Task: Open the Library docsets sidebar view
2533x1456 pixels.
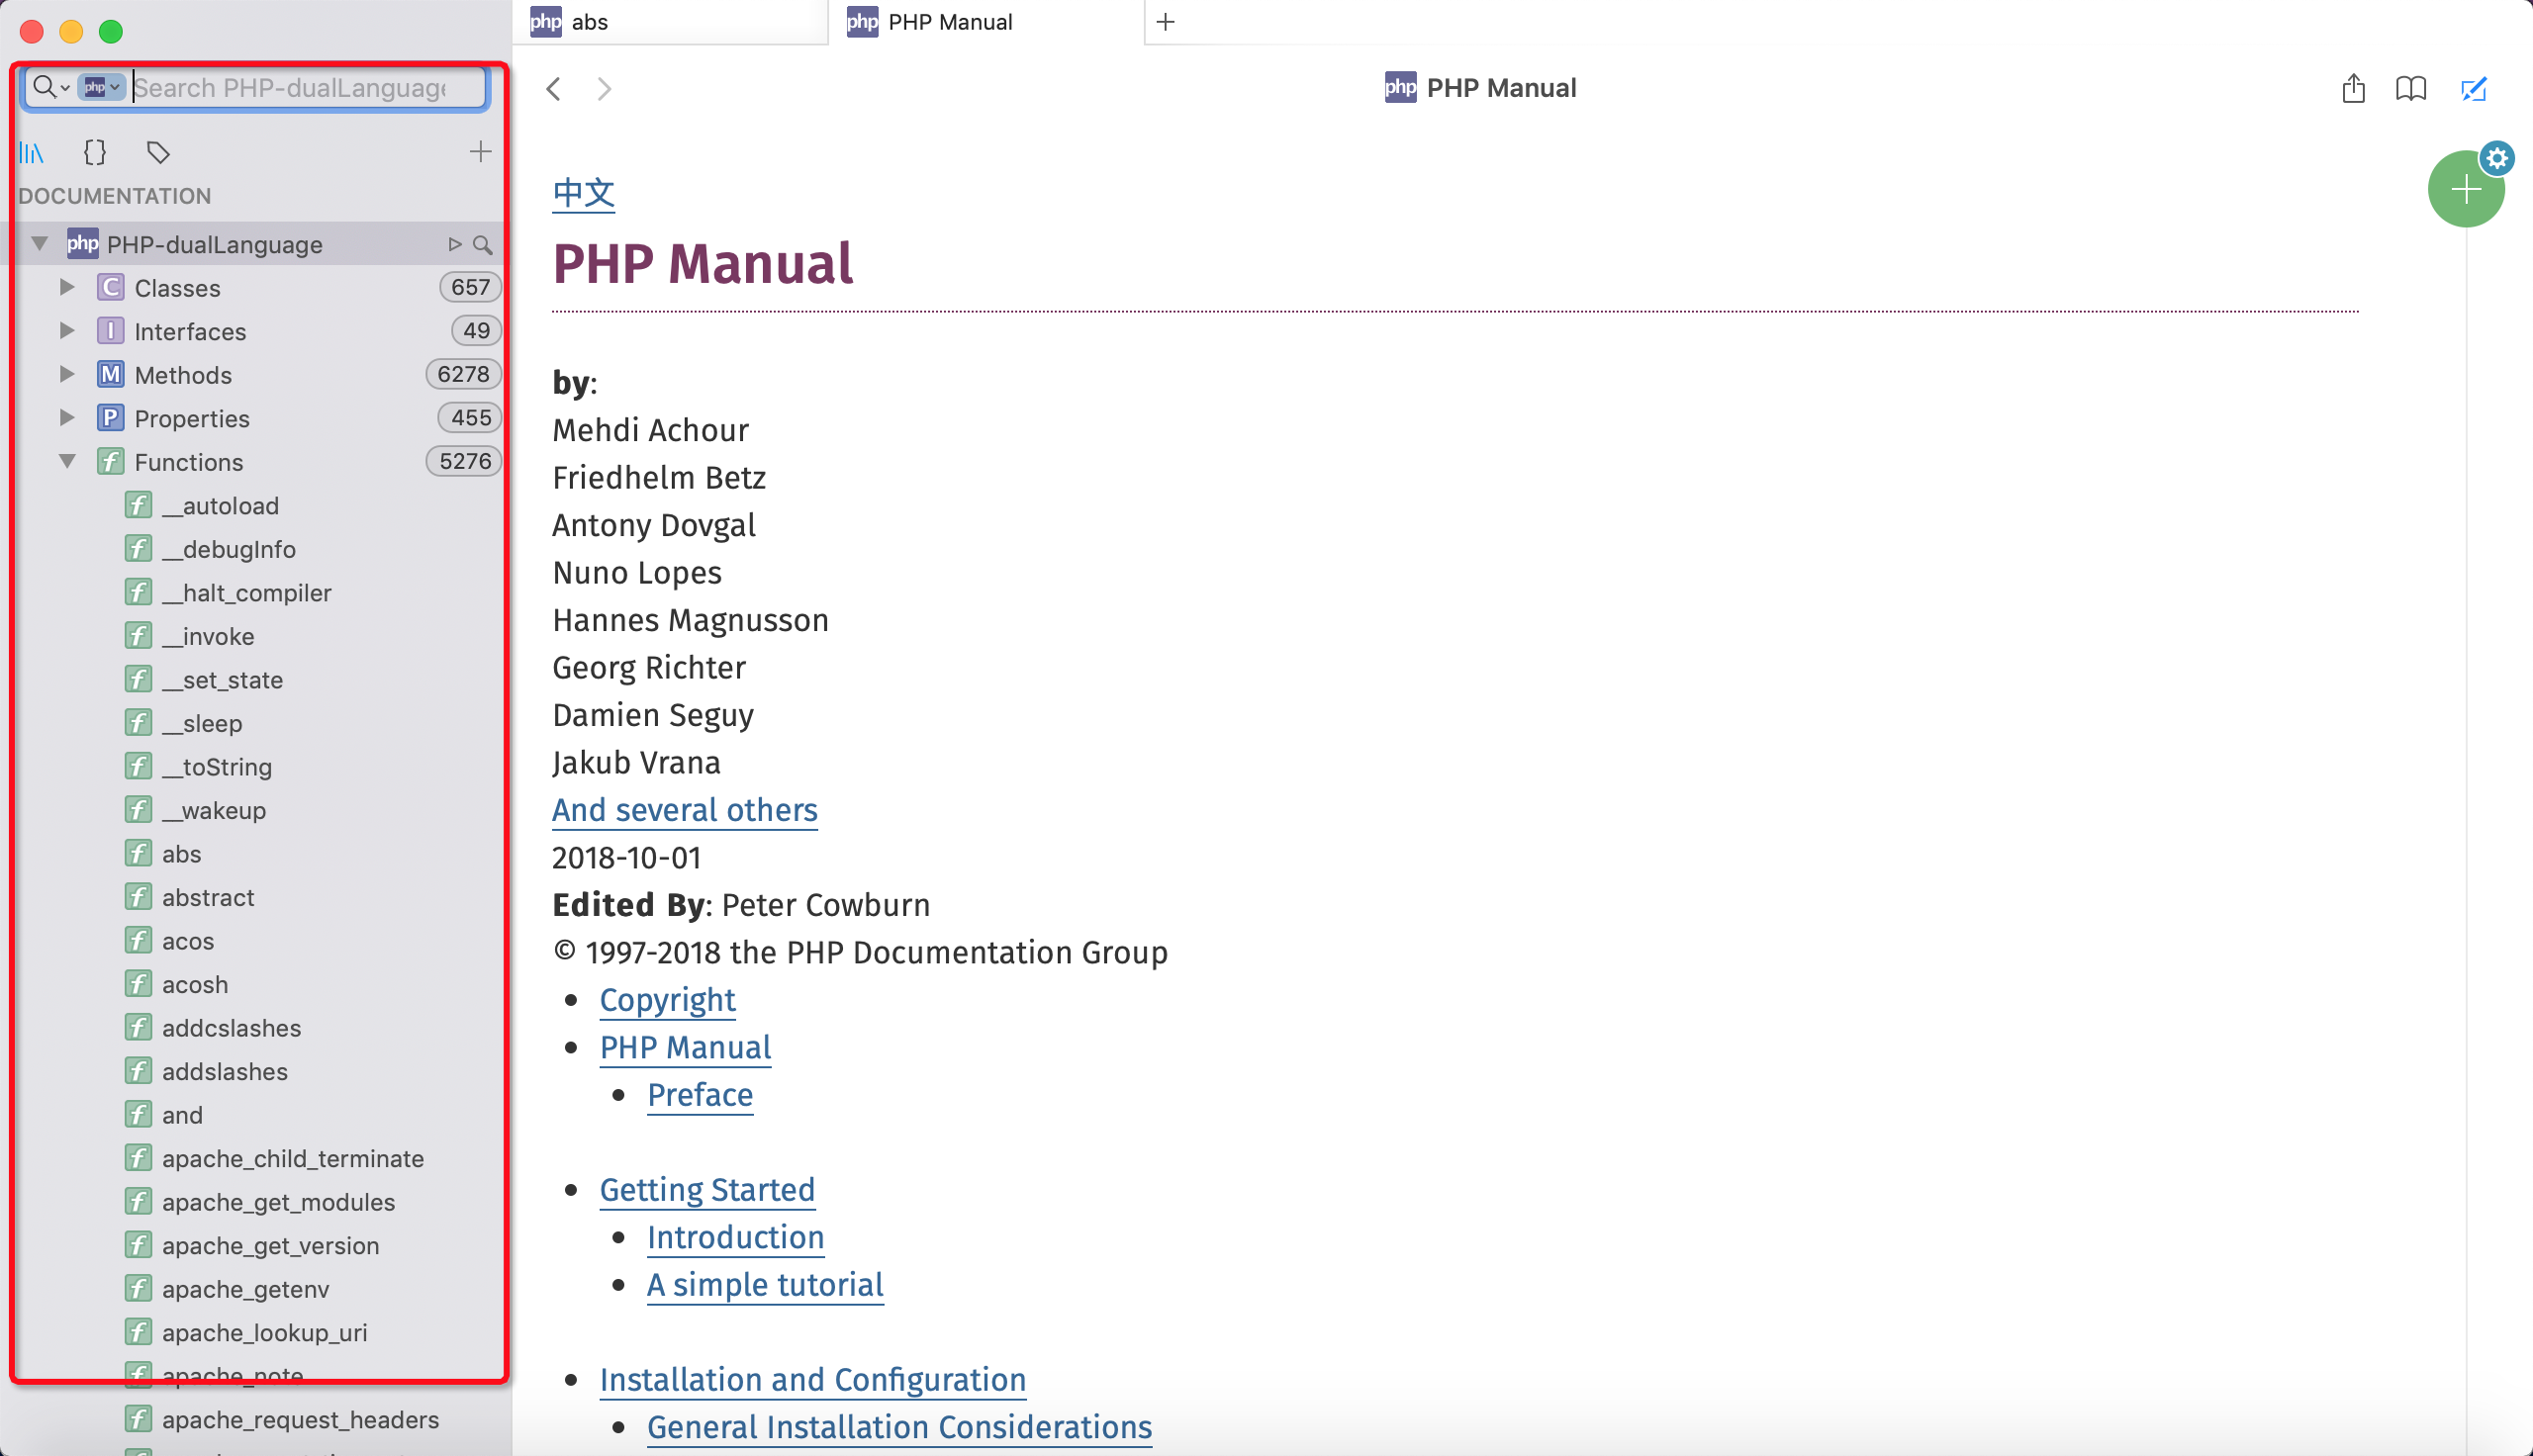Action: (31, 152)
